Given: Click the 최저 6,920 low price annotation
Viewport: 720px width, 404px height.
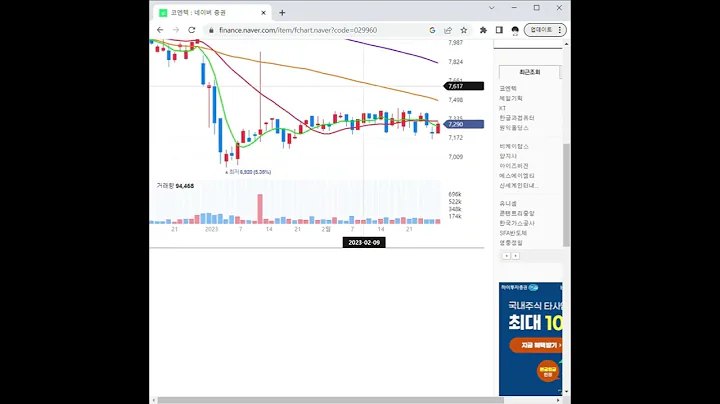Looking at the screenshot, I should coord(248,172).
